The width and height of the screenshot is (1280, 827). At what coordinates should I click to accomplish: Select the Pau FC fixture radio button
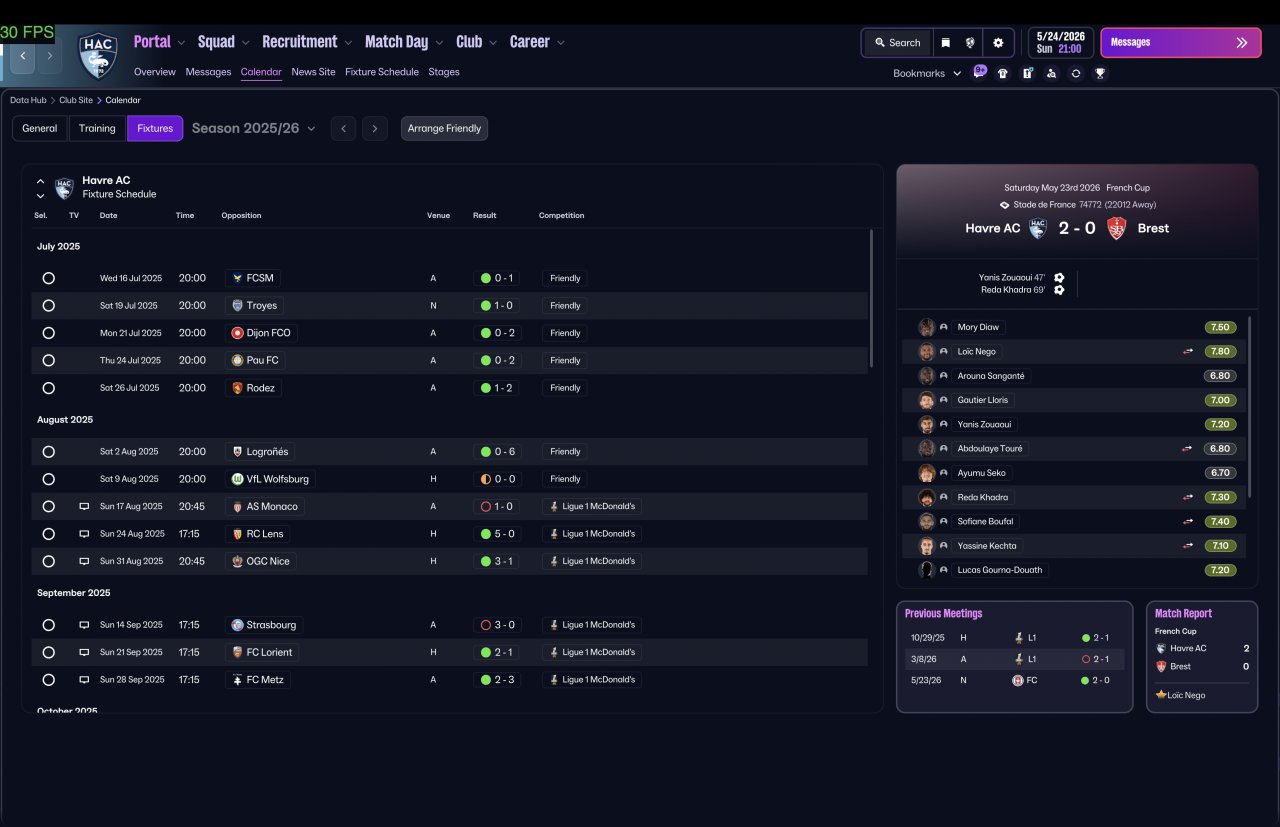pyautogui.click(x=48, y=360)
